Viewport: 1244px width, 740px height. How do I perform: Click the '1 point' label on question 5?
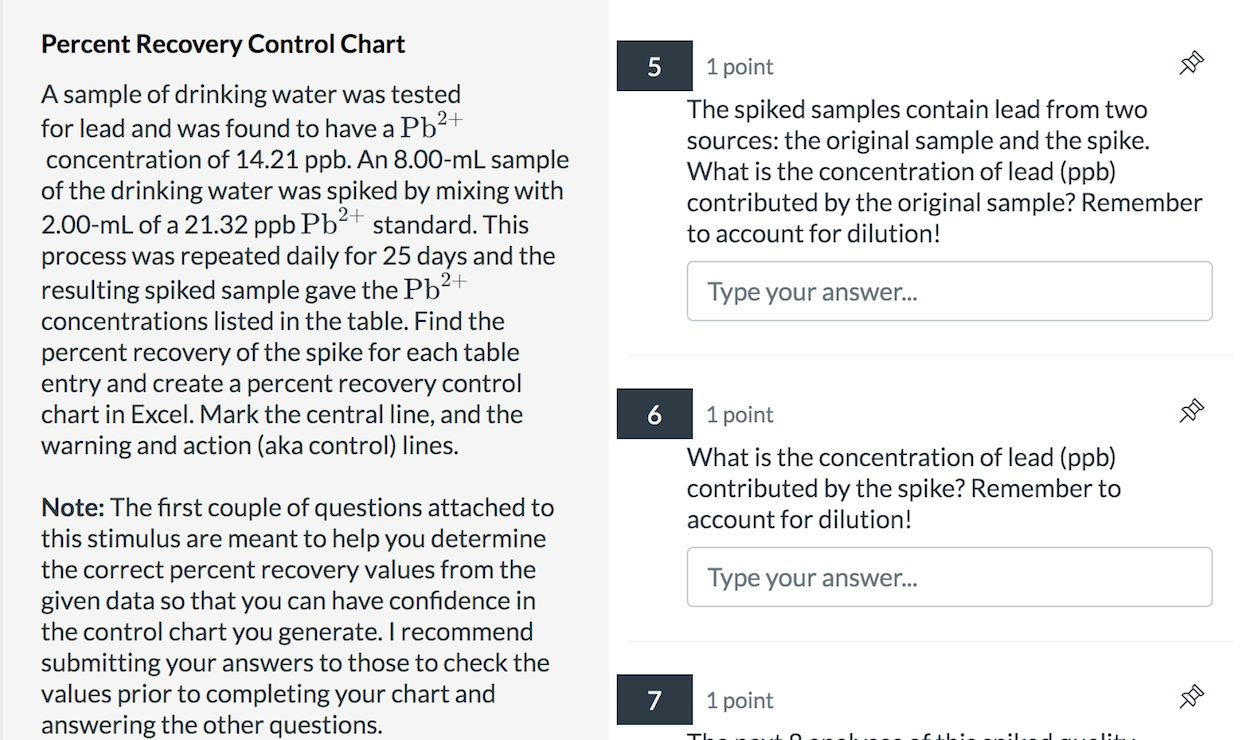click(739, 66)
